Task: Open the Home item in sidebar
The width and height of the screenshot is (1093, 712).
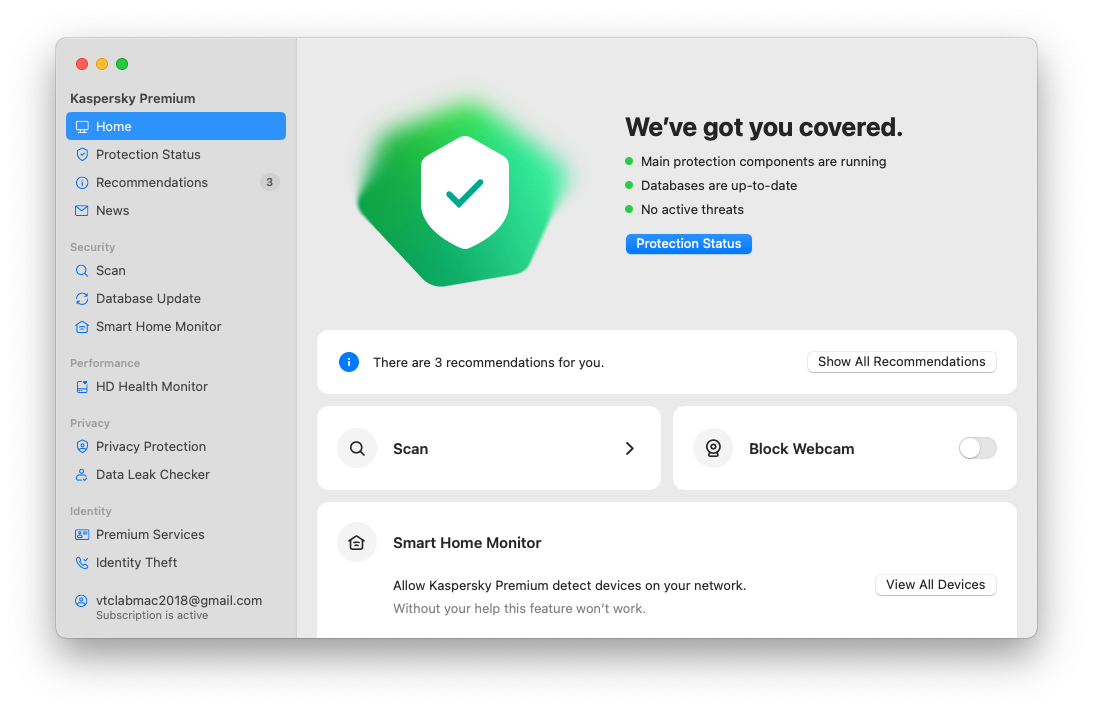Action: click(x=176, y=126)
